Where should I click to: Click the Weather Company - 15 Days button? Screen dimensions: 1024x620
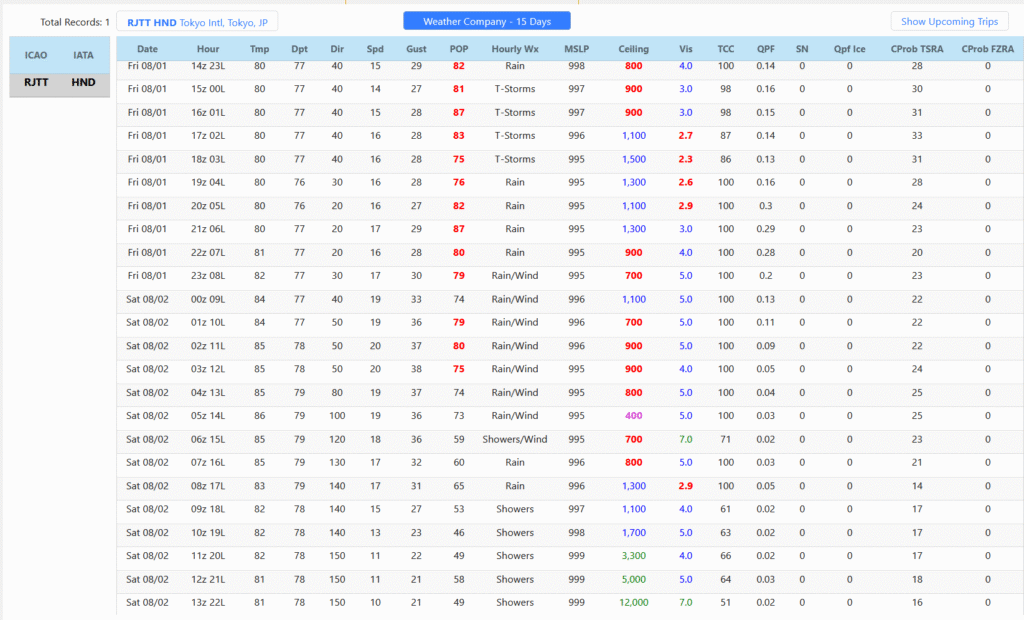[x=487, y=22]
